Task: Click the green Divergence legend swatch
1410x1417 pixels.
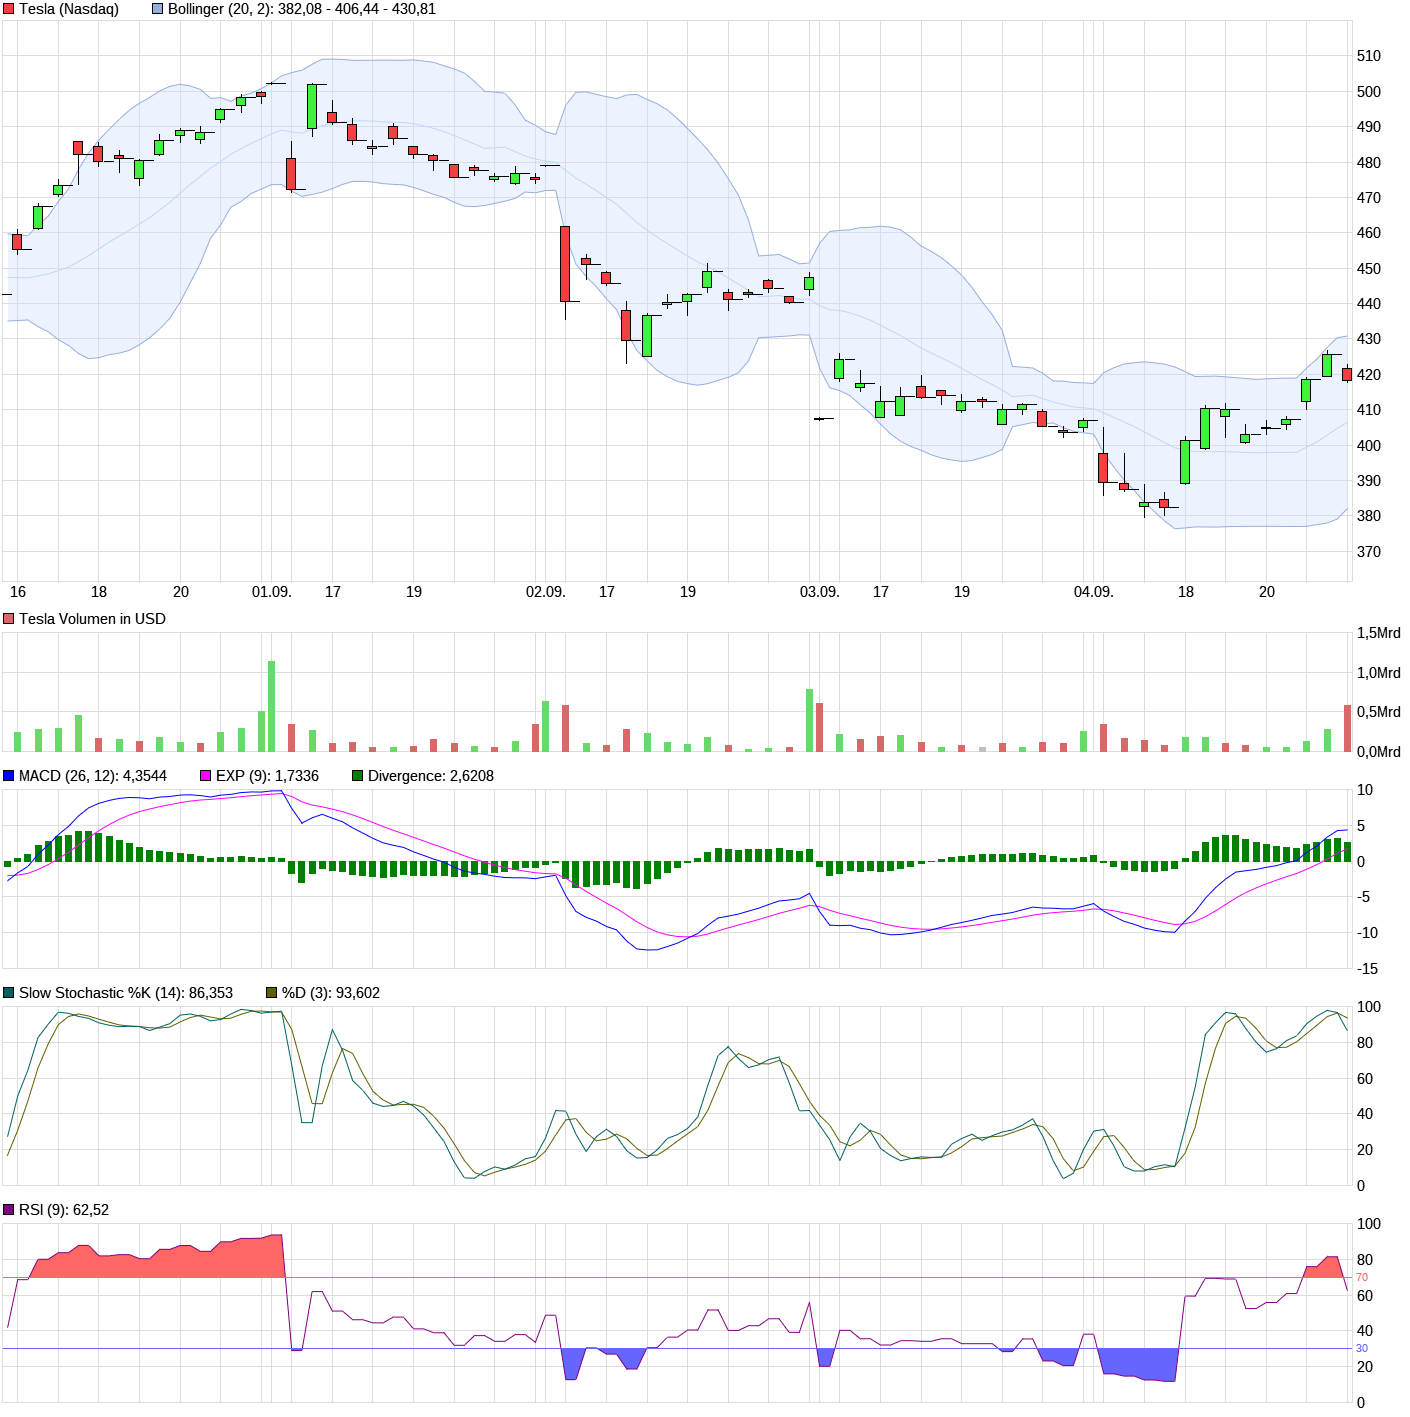Action: [x=358, y=776]
